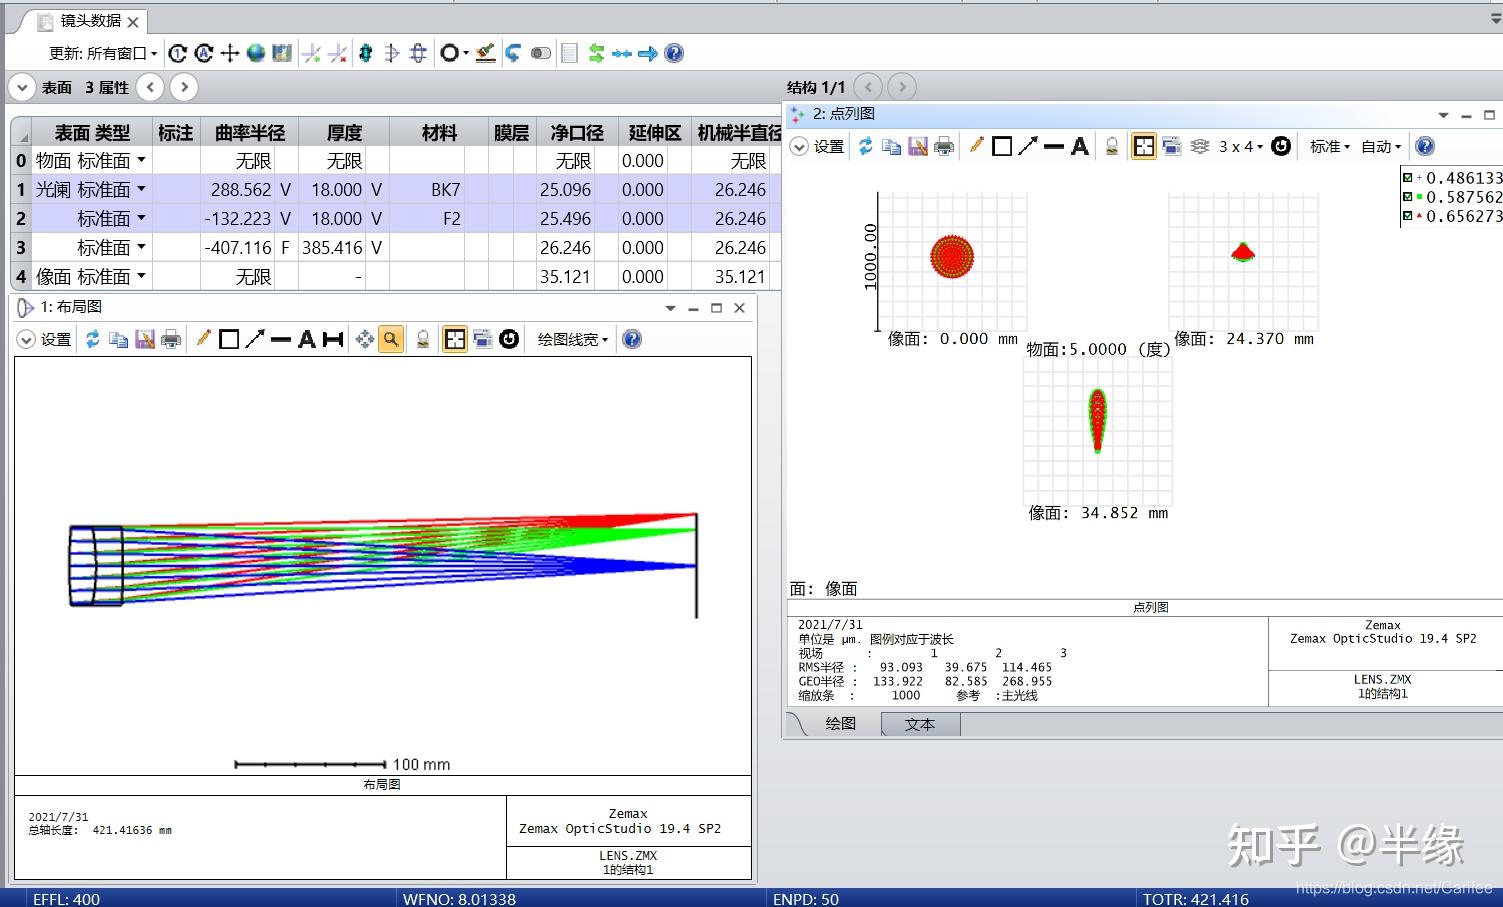
Task: Expand the 更新: 所有窗口 dropdown
Action: [104, 53]
